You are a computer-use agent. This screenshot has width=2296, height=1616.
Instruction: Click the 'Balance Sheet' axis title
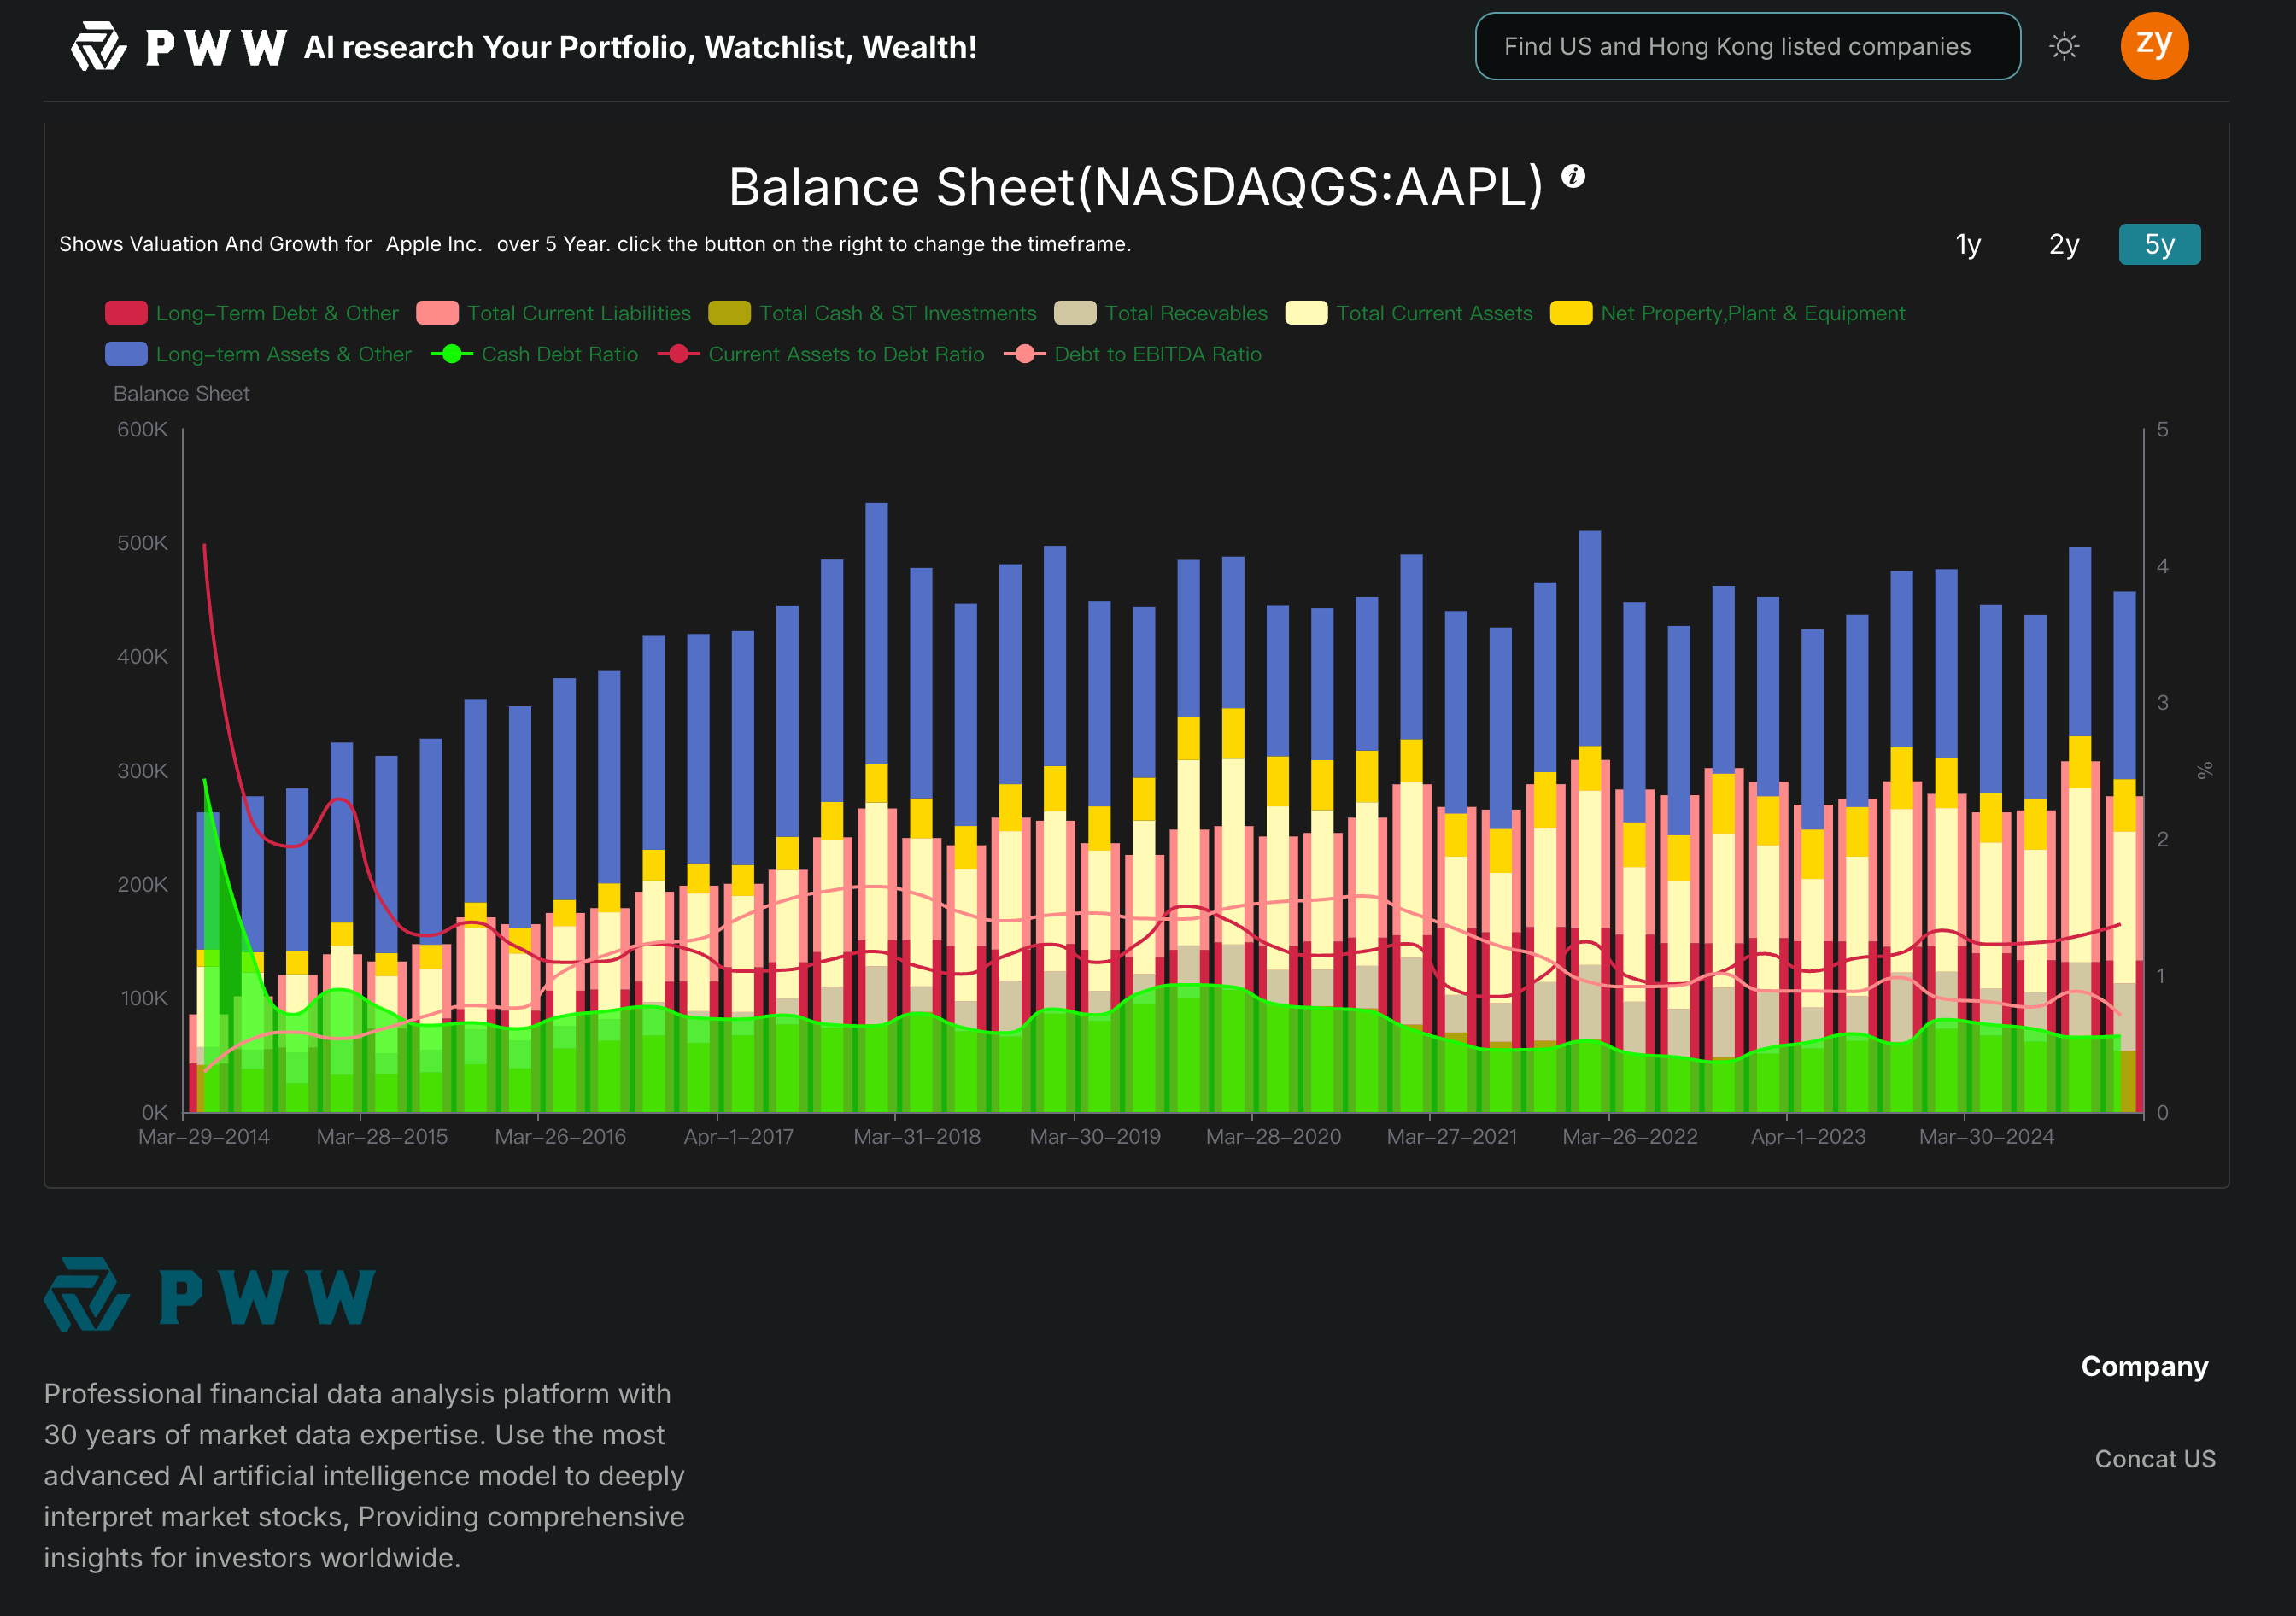[181, 394]
